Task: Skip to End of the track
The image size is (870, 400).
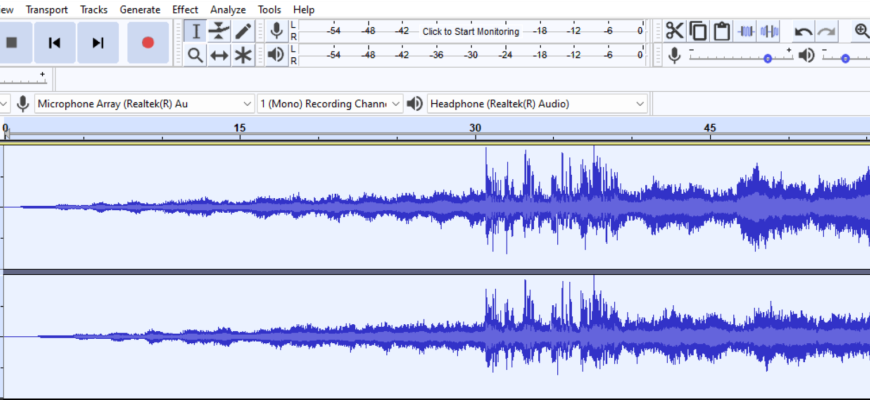Action: coord(97,42)
